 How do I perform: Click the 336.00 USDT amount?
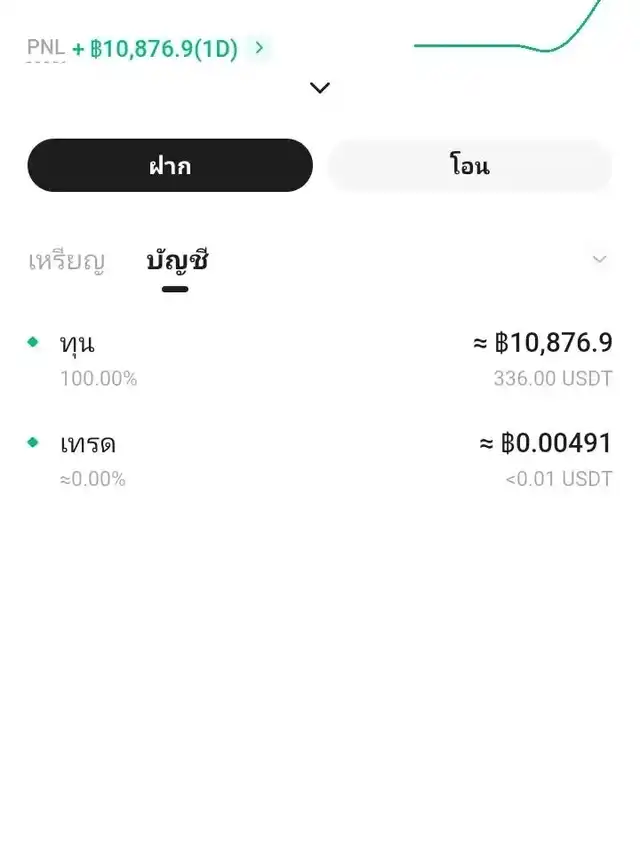(552, 379)
